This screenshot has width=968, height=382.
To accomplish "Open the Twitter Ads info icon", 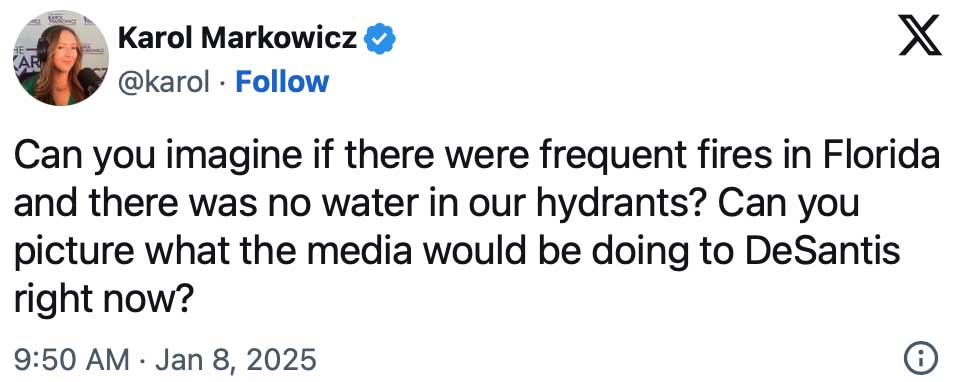I will point(920,358).
